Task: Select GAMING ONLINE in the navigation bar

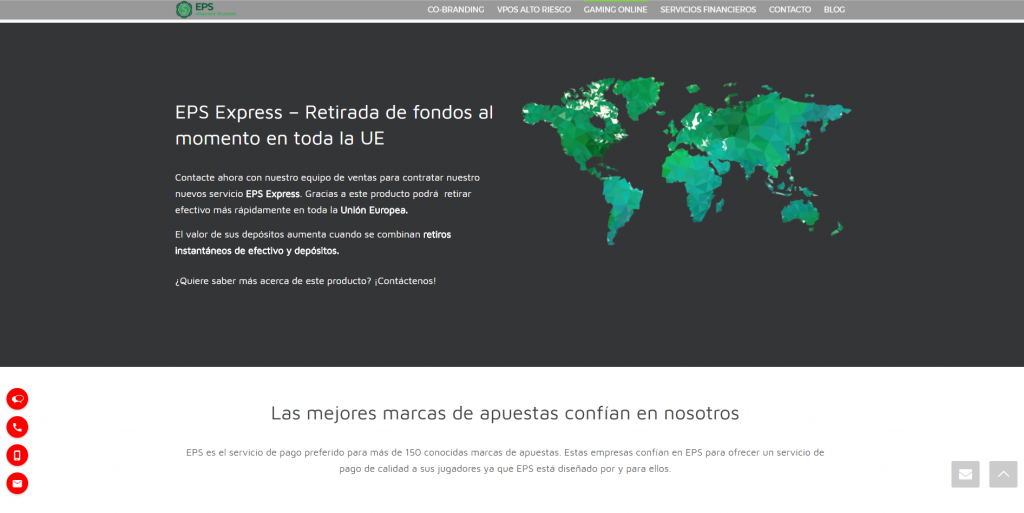Action: [615, 10]
